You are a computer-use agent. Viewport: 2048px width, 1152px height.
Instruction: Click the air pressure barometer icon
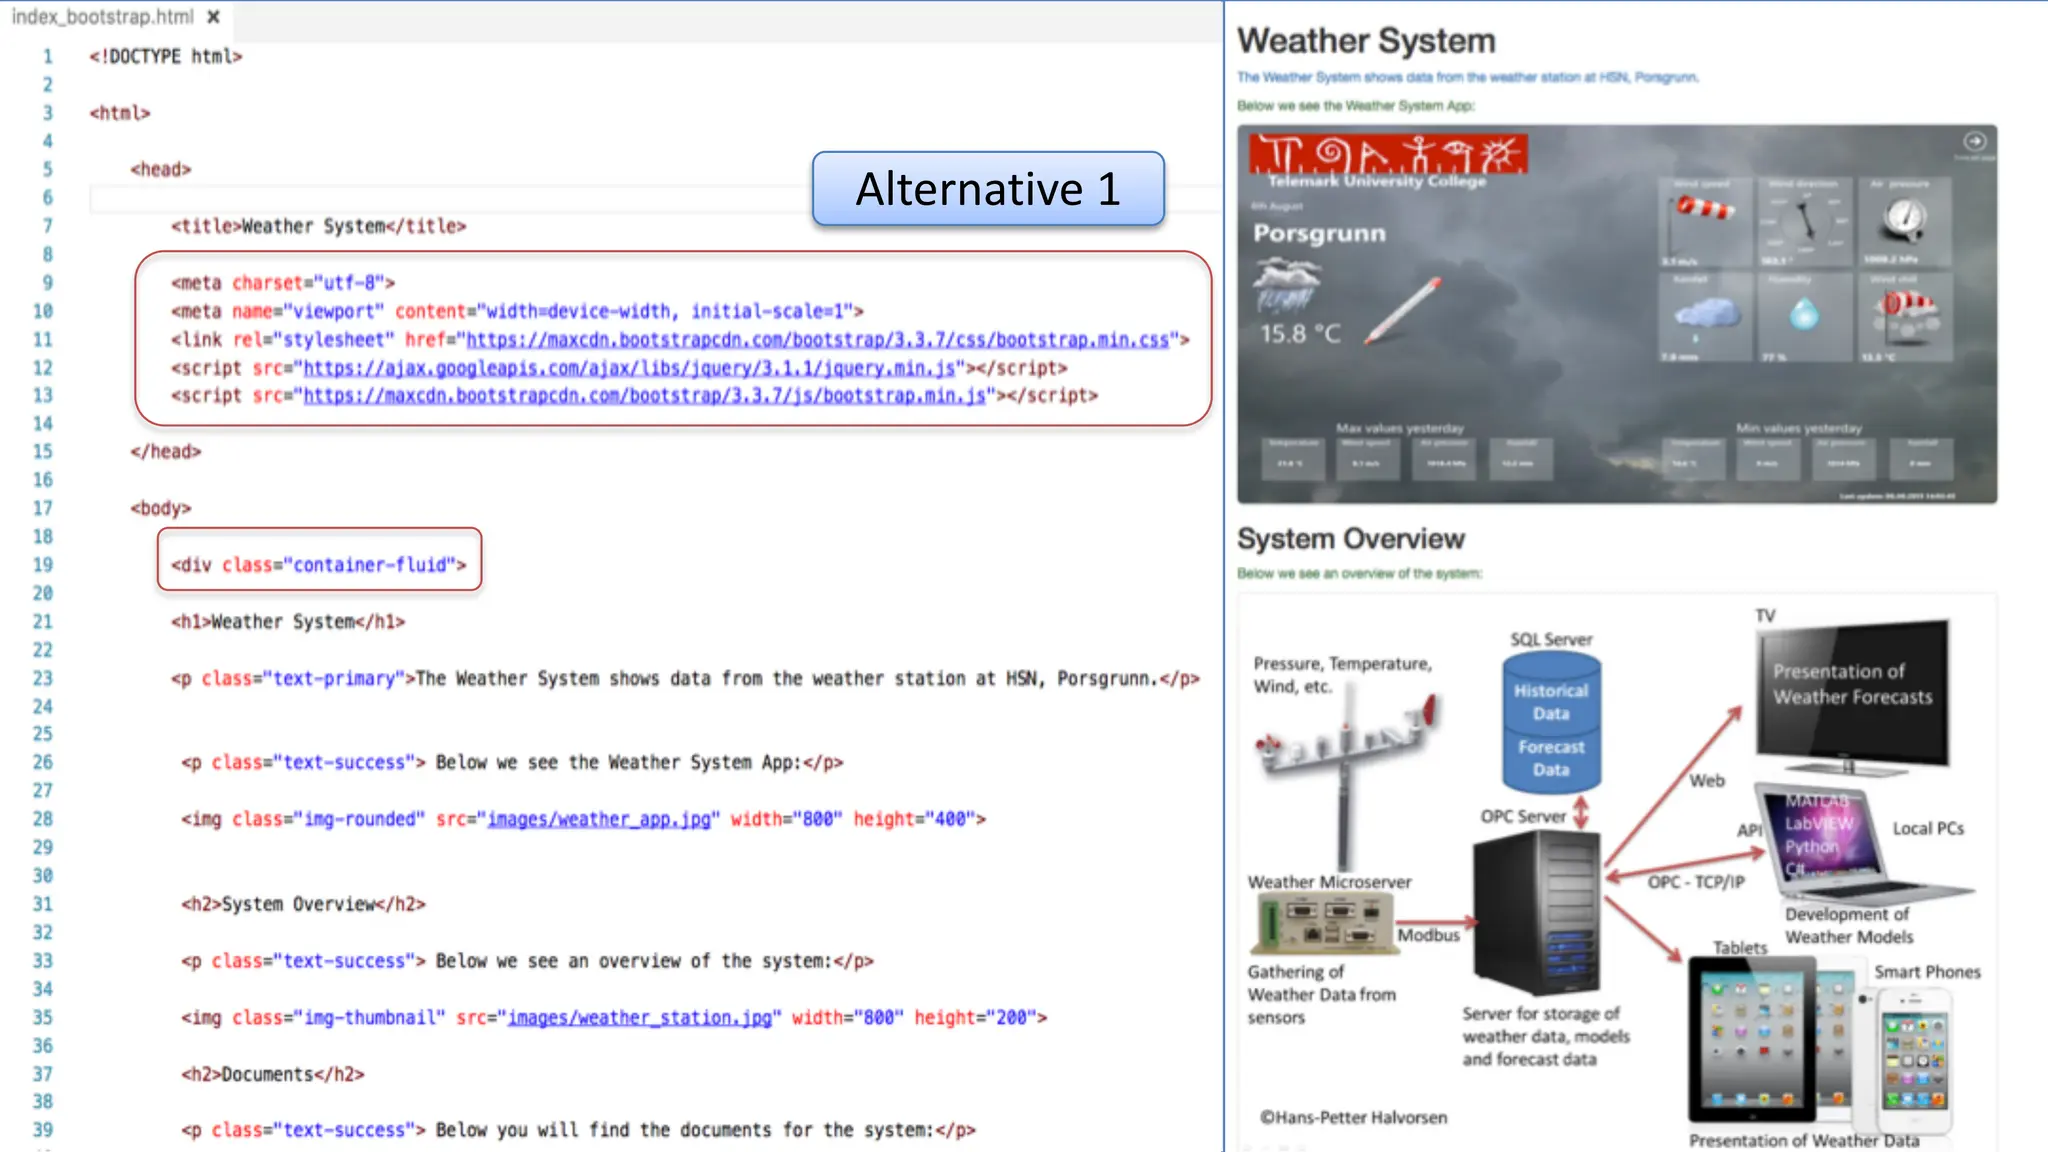[x=1905, y=218]
